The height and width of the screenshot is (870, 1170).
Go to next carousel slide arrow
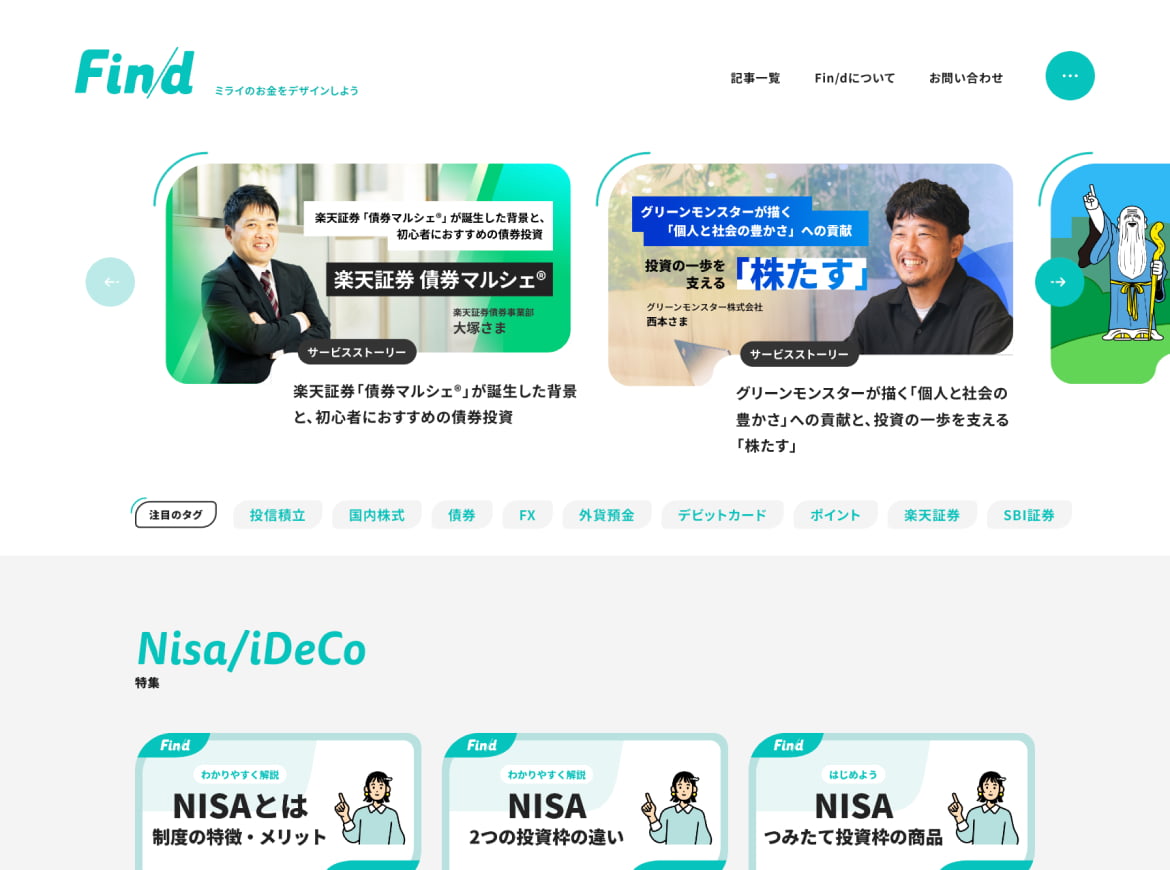pos(1058,282)
